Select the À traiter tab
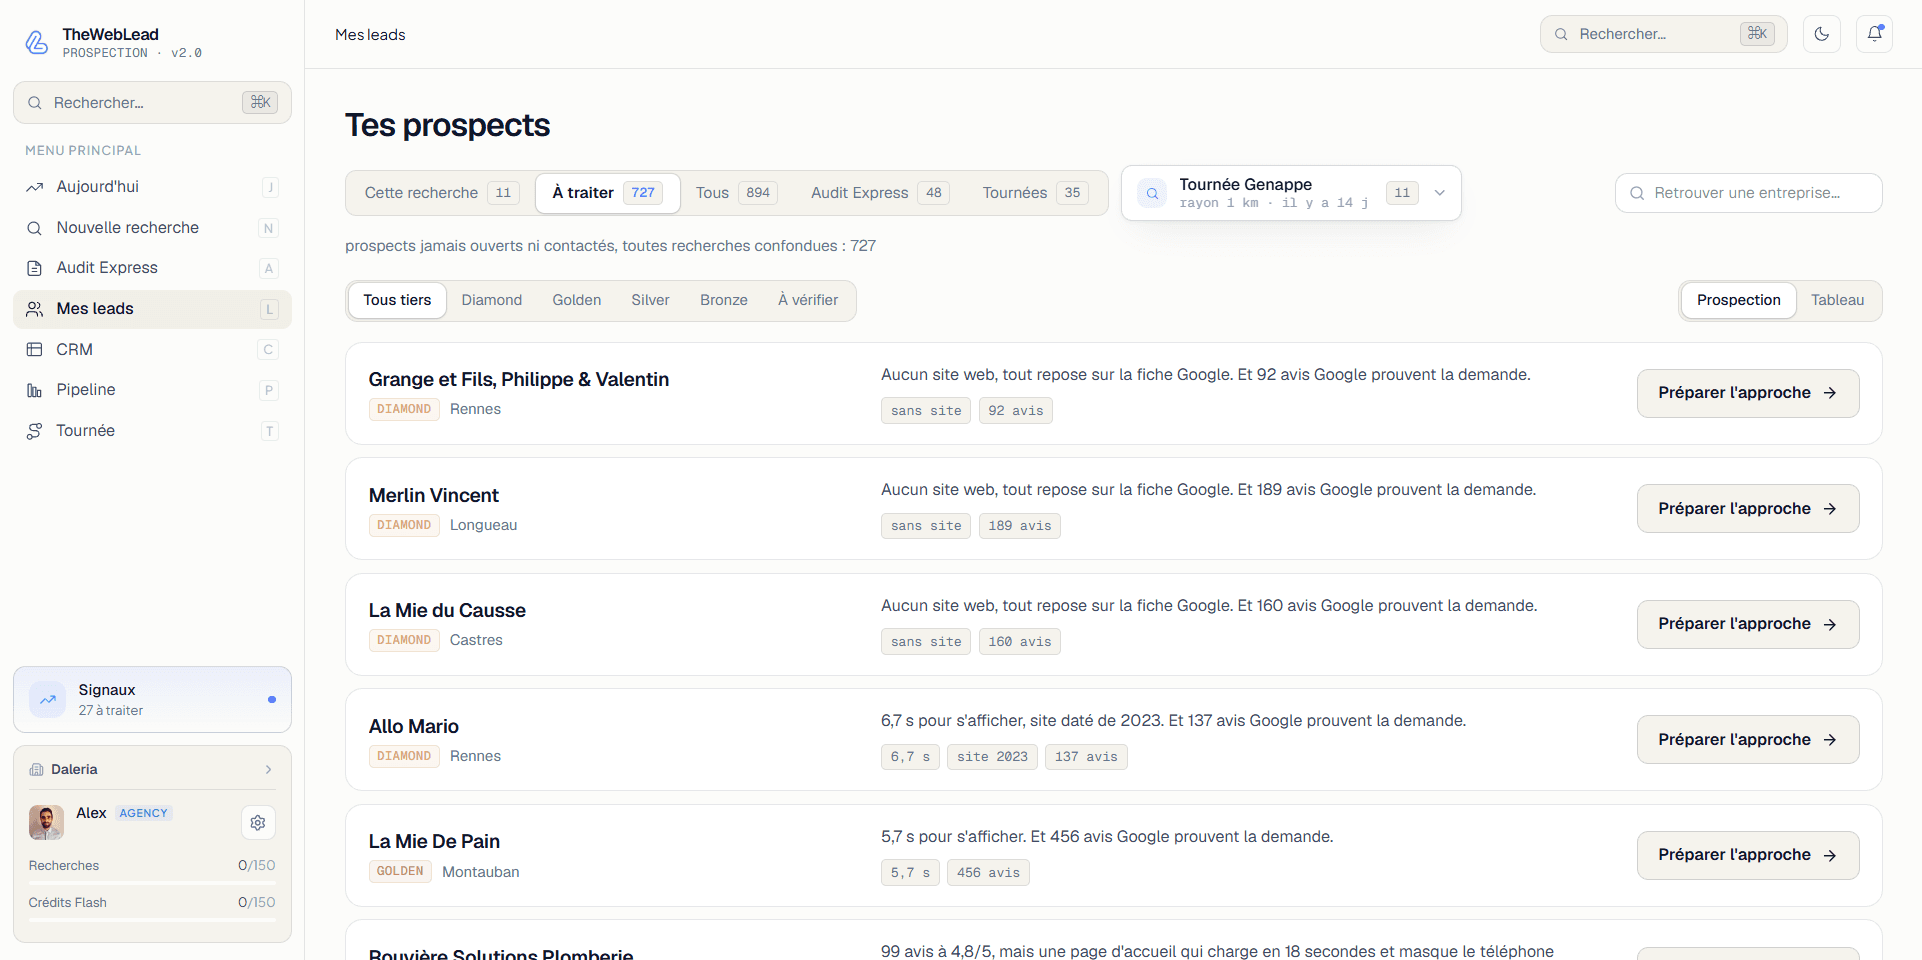This screenshot has height=960, width=1922. pyautogui.click(x=607, y=193)
